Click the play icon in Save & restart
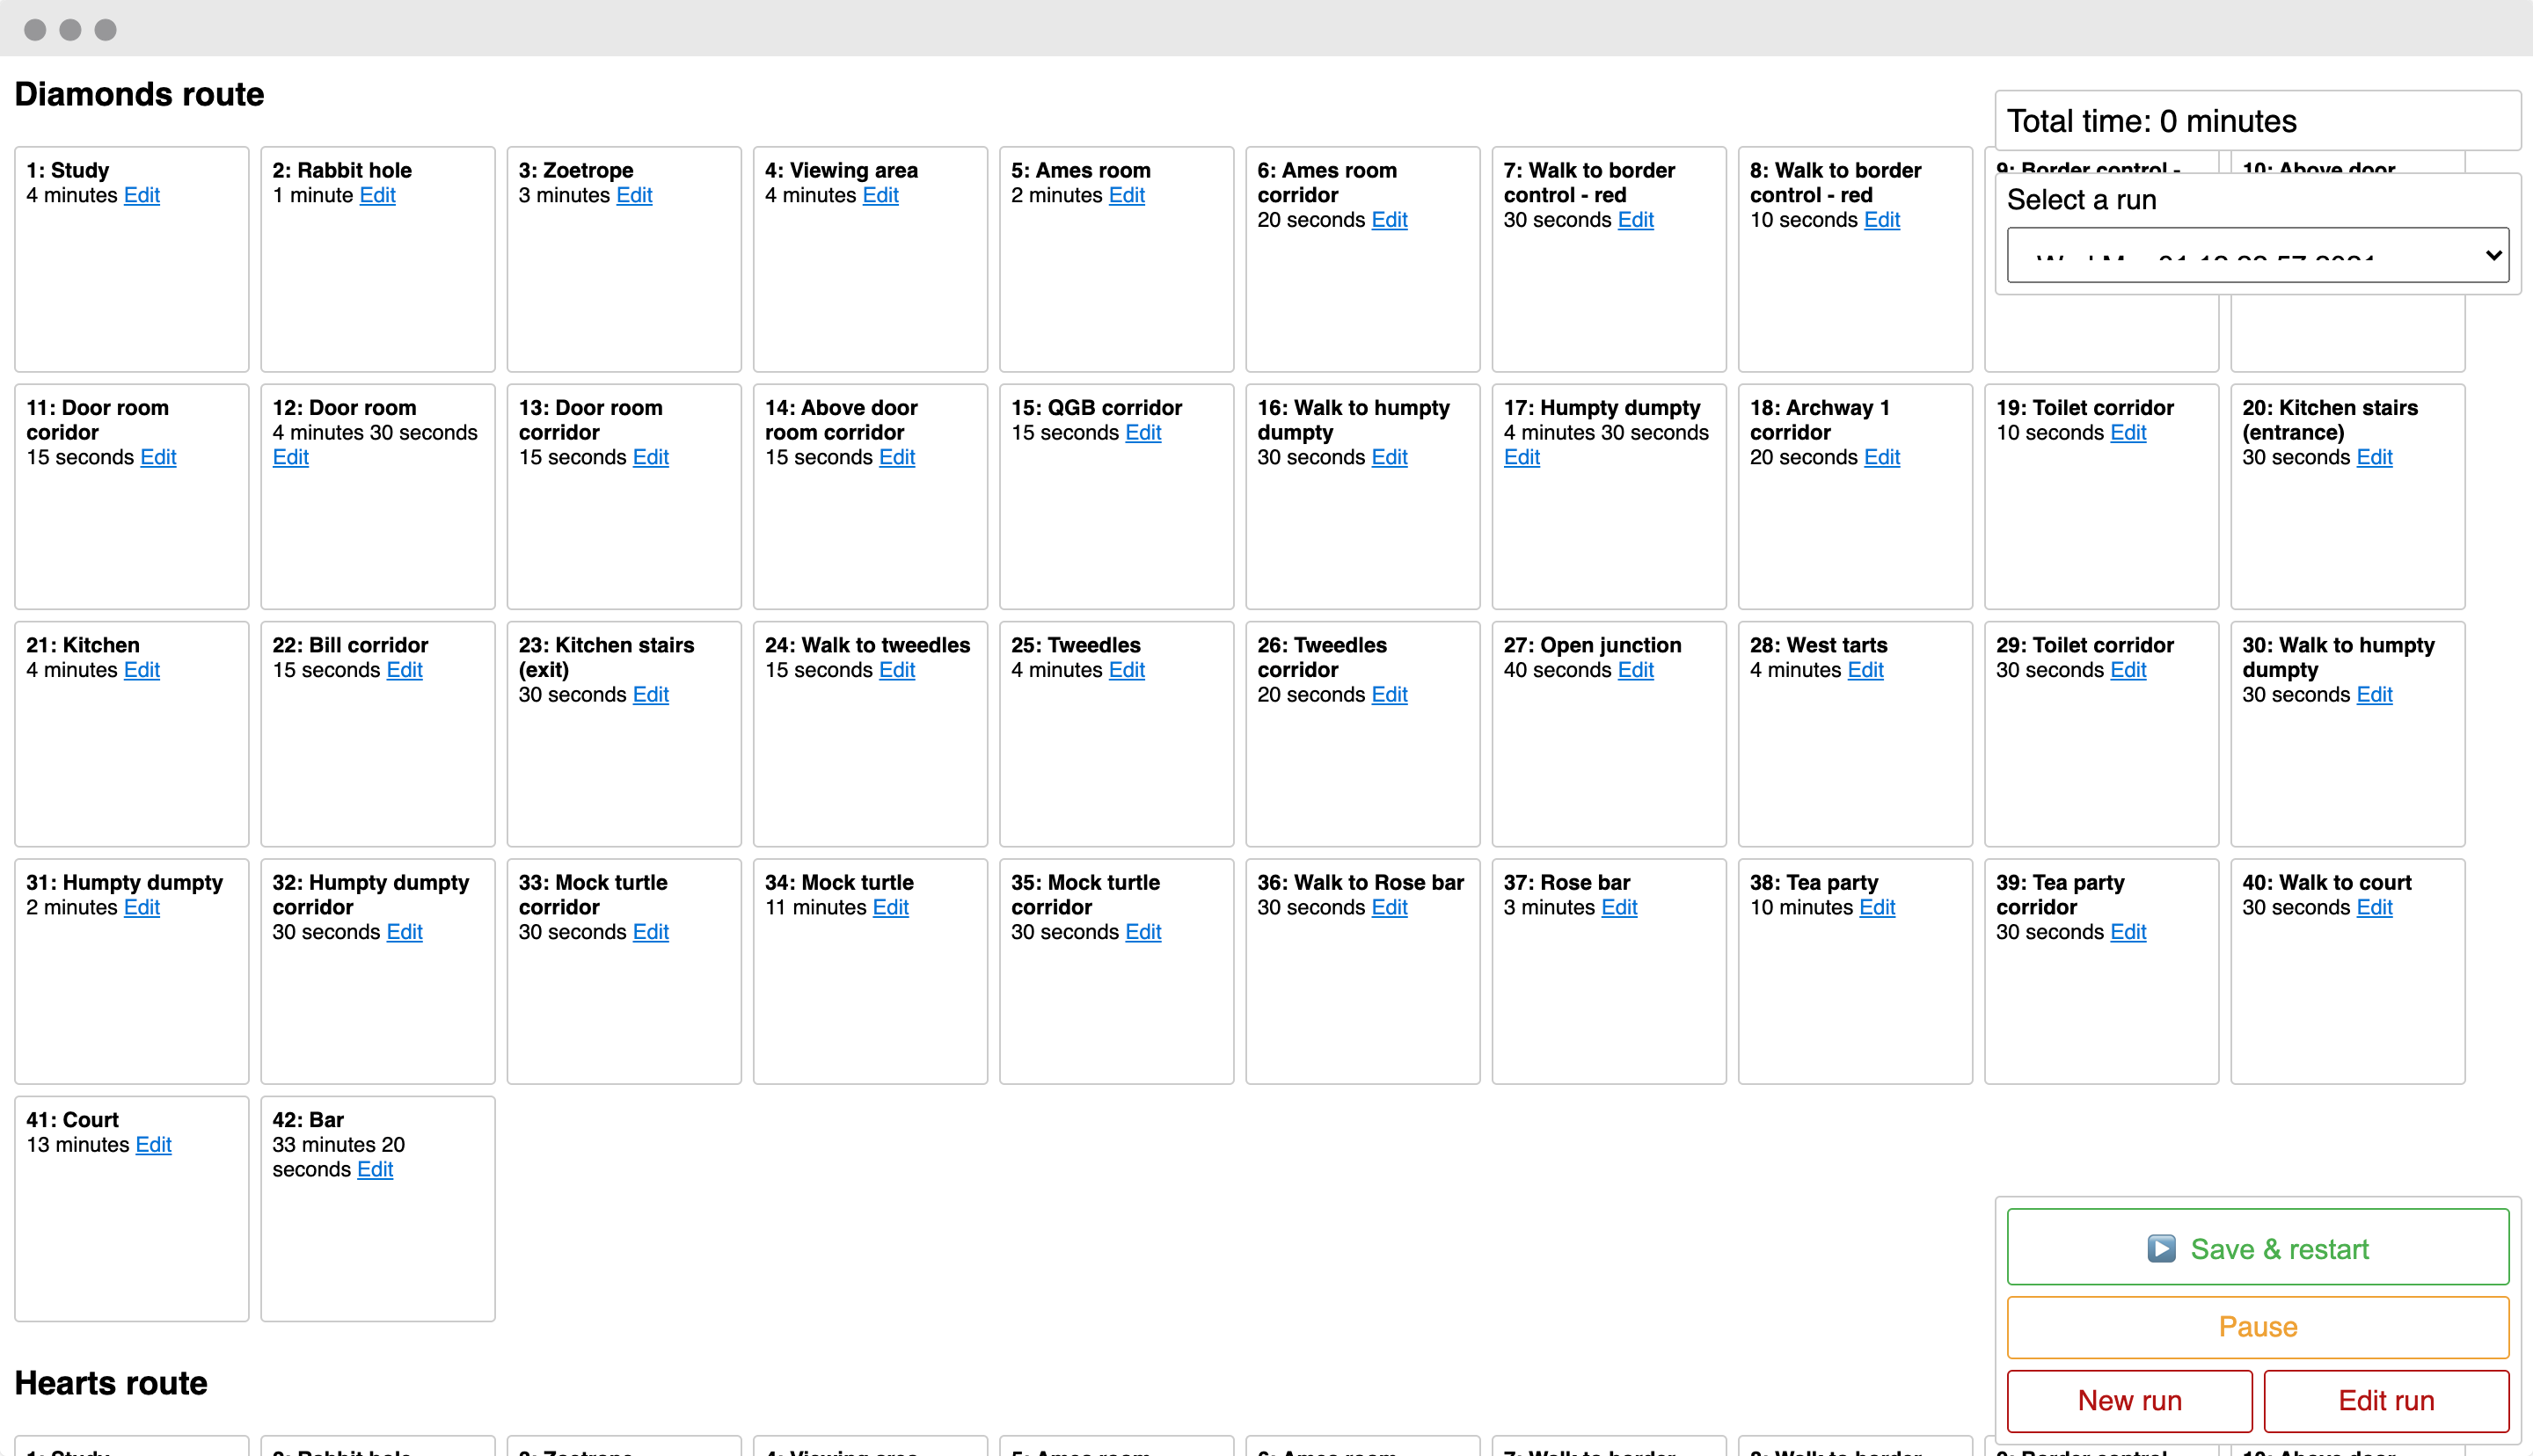The image size is (2533, 1456). click(2161, 1248)
